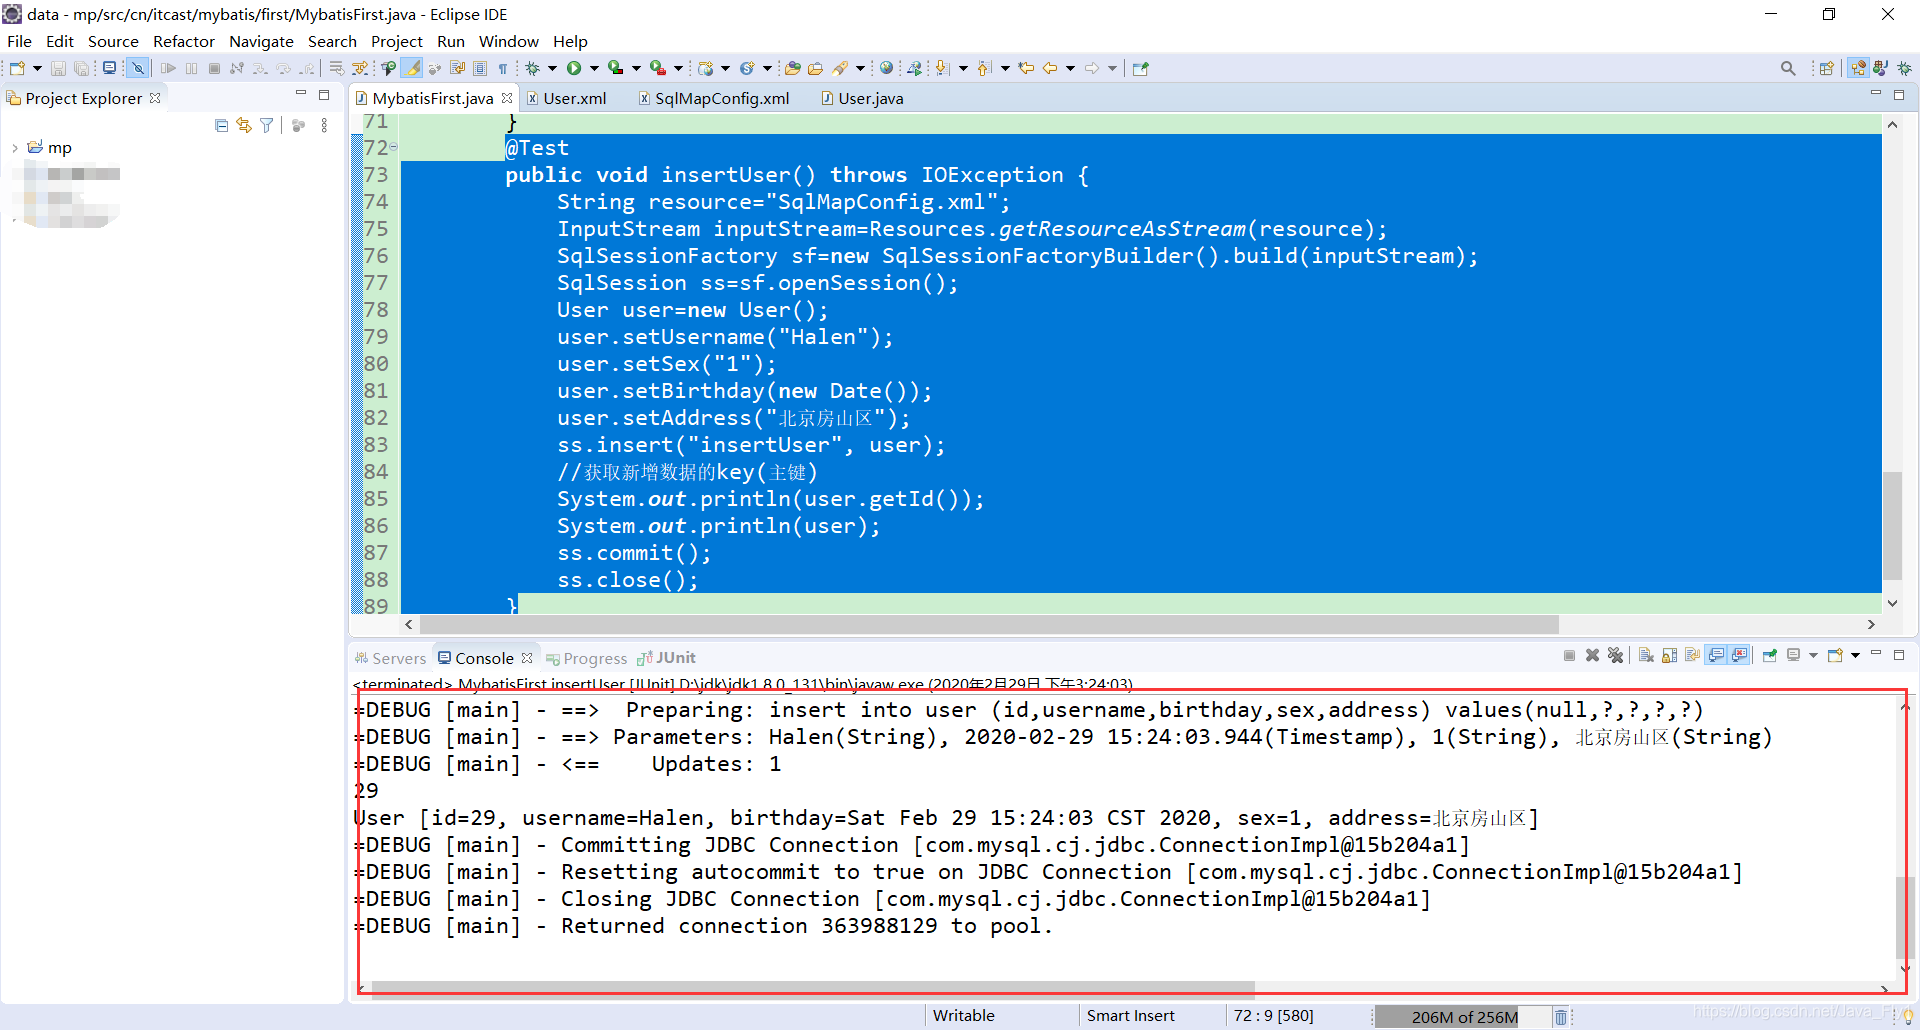The image size is (1920, 1030).
Task: Open the Navigate menu
Action: (261, 41)
